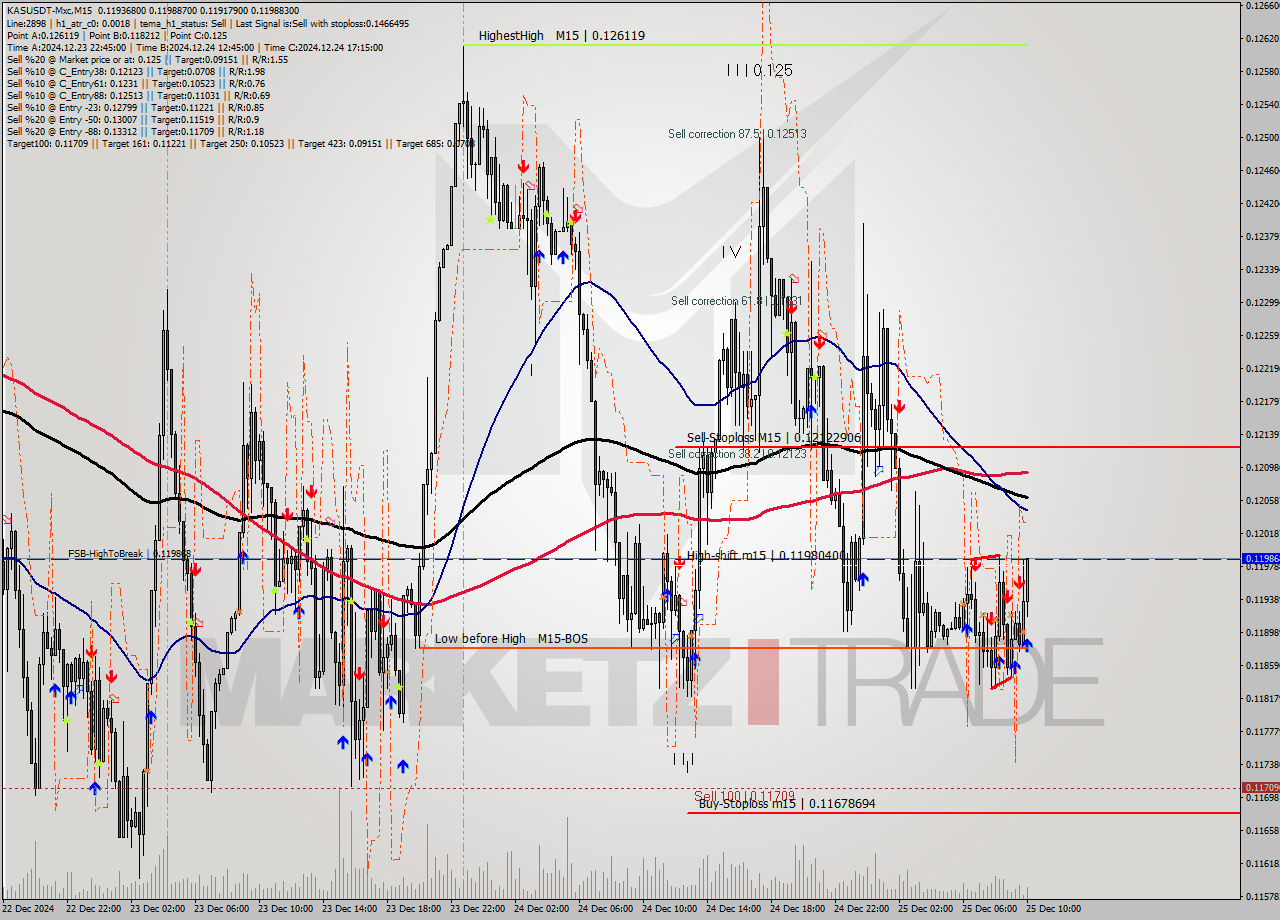Click the '23 Dec 18:00' time axis label
Viewport: 1280px width, 920px height.
point(414,909)
